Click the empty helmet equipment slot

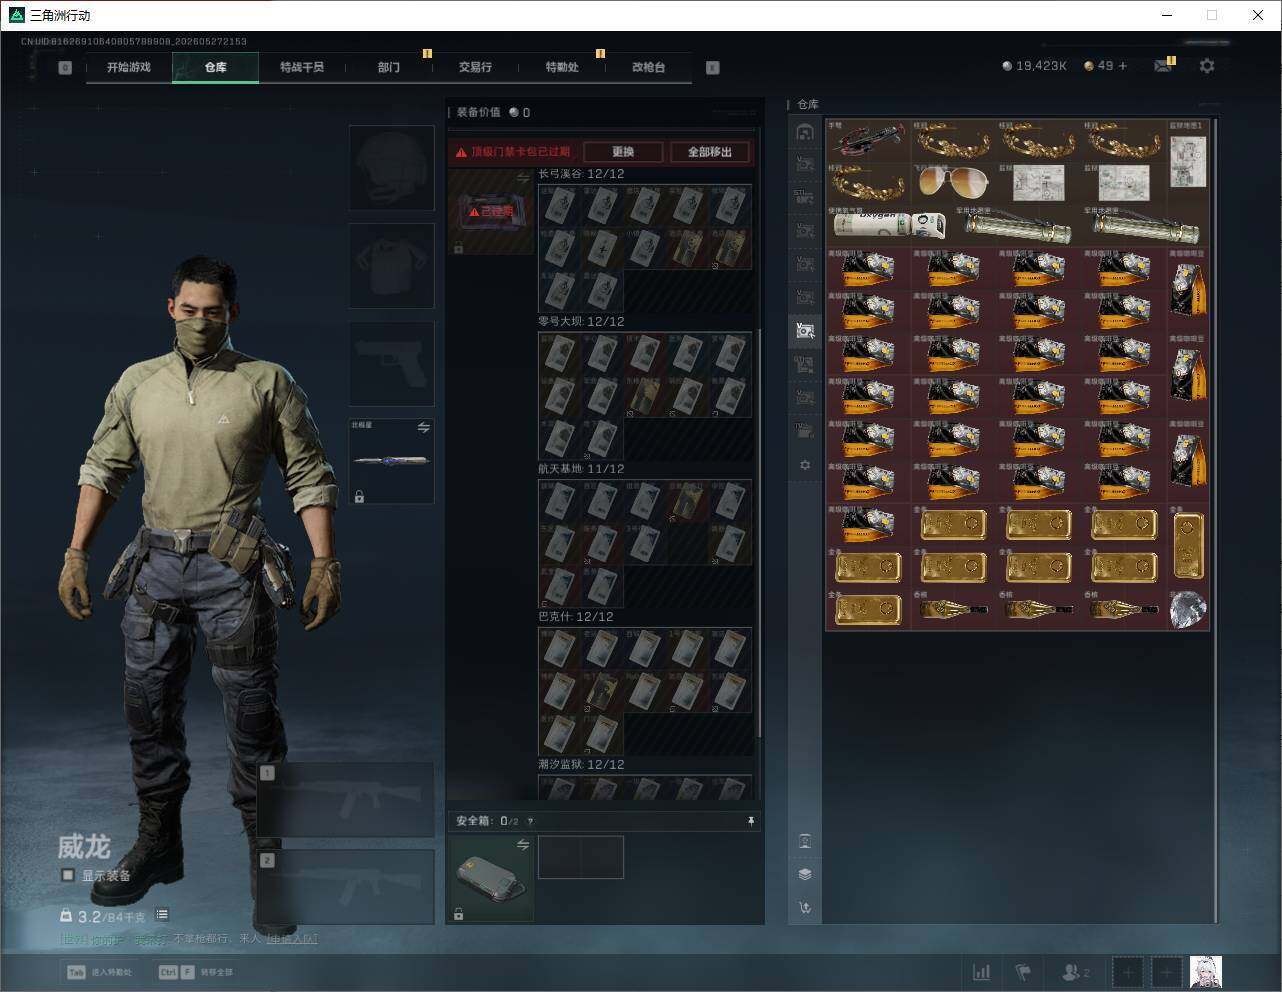pos(391,168)
